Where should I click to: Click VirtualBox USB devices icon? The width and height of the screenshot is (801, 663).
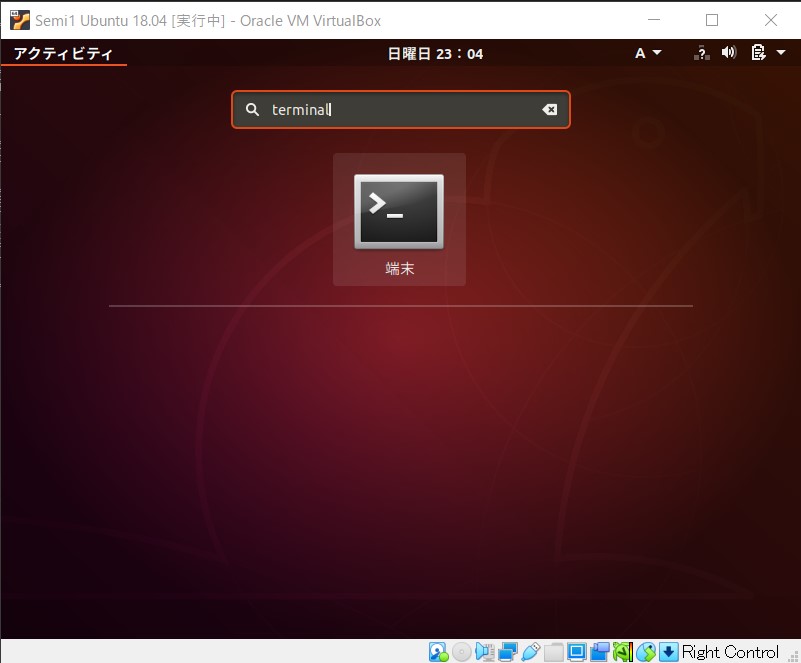(531, 652)
